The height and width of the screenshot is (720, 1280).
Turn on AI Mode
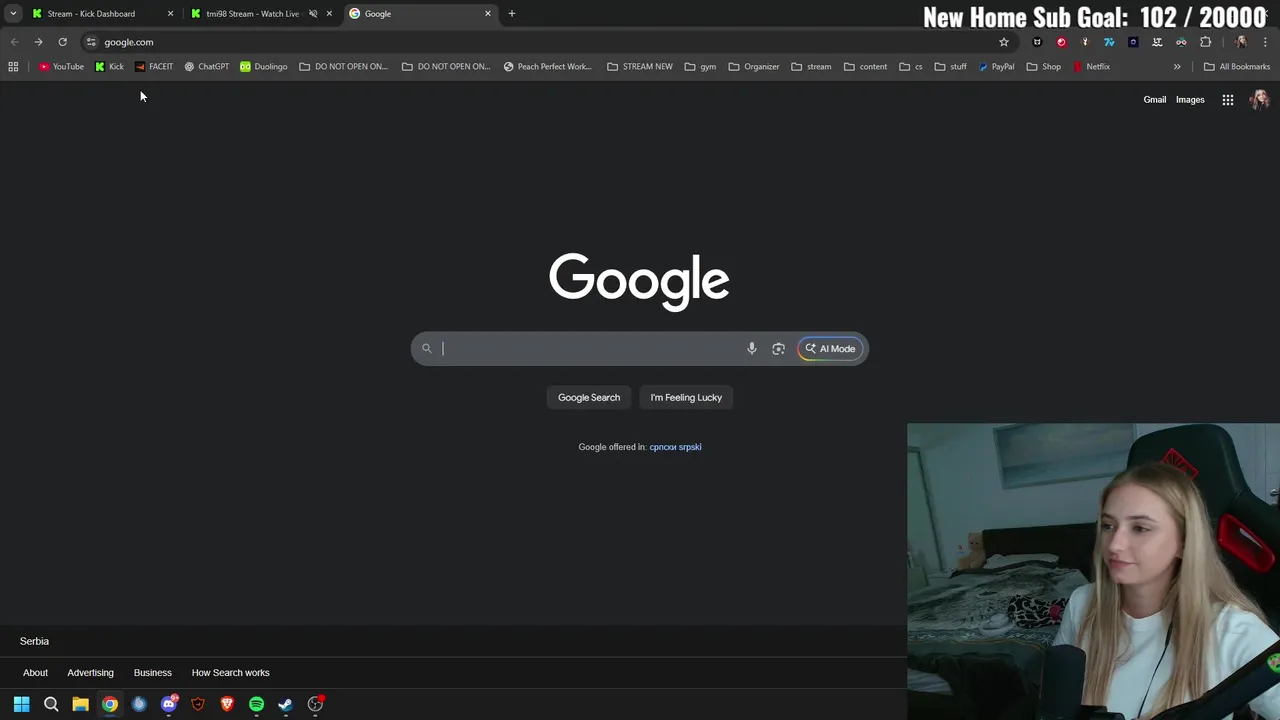830,348
